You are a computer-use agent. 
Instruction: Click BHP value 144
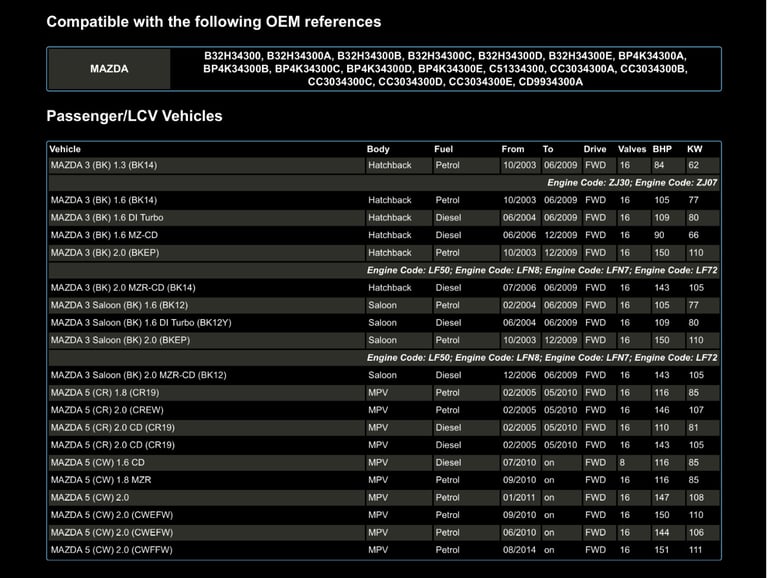point(662,532)
